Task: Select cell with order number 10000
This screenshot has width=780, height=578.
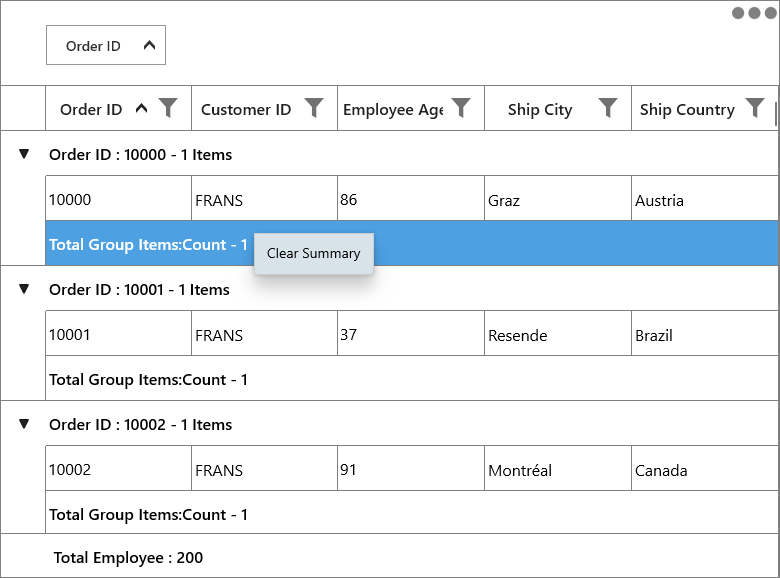Action: (118, 198)
